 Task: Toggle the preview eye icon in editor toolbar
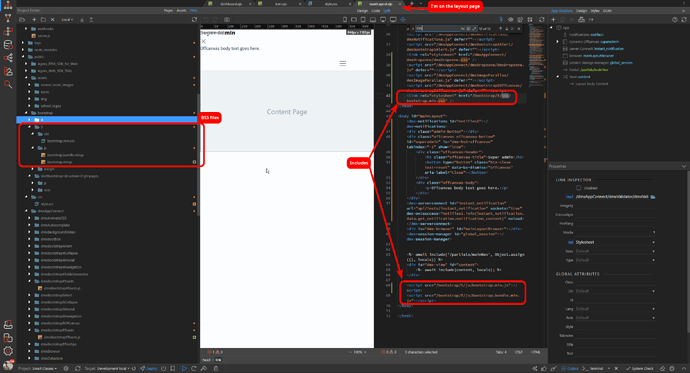(x=510, y=19)
